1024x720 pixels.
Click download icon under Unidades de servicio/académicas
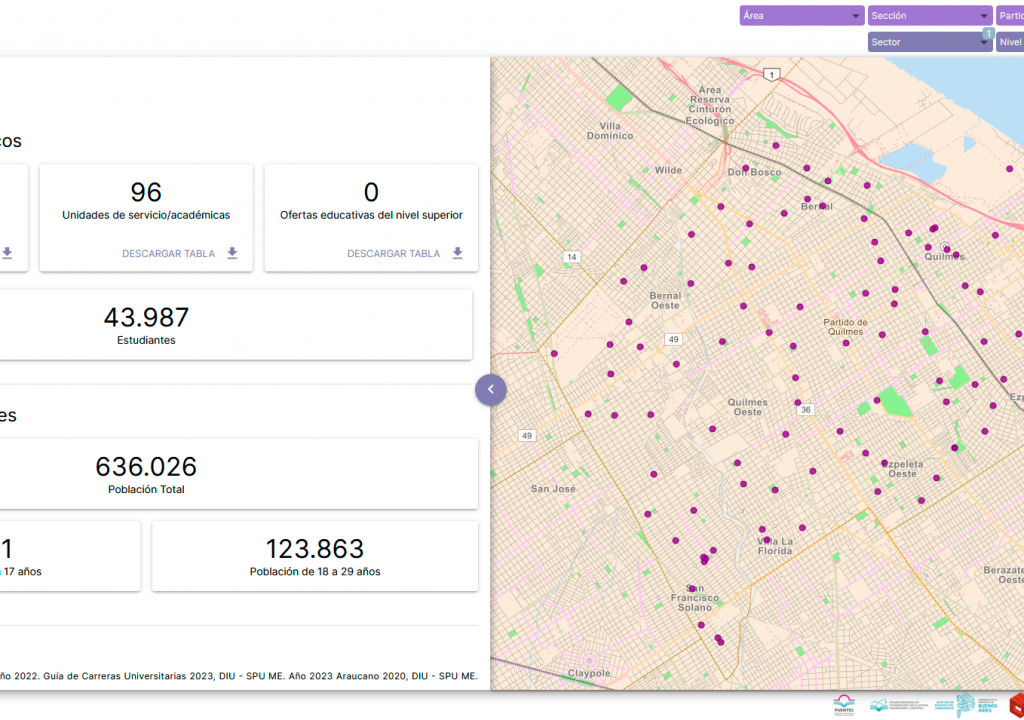tap(232, 254)
